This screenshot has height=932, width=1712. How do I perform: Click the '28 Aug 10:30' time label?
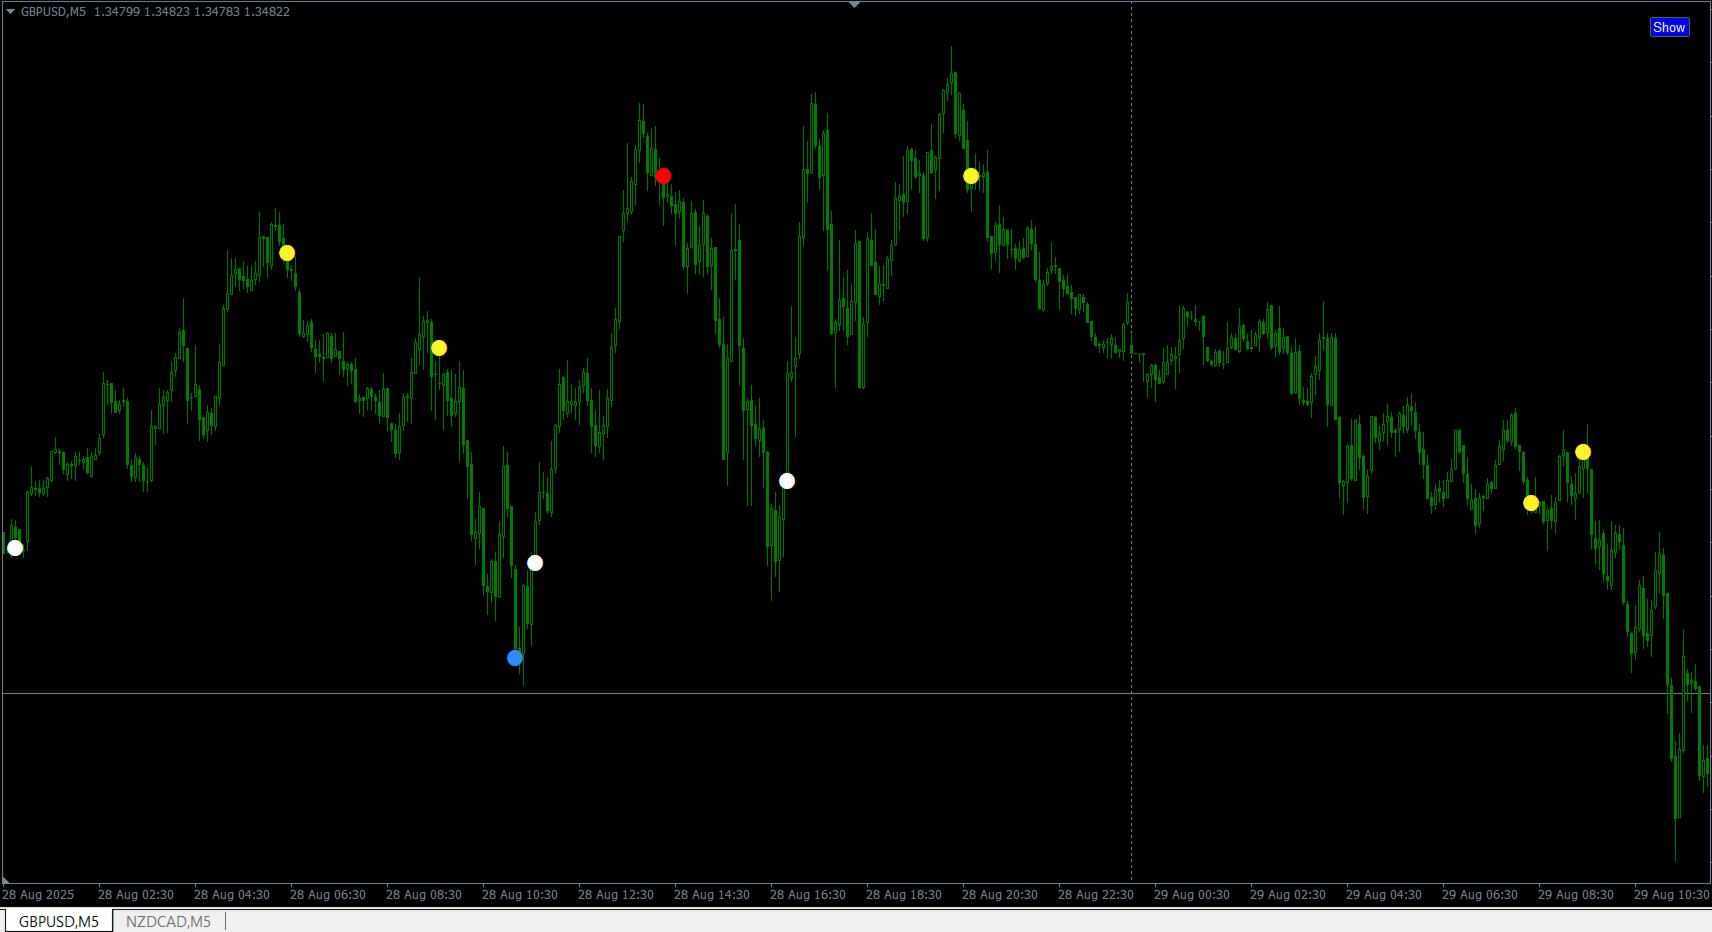click(x=520, y=895)
